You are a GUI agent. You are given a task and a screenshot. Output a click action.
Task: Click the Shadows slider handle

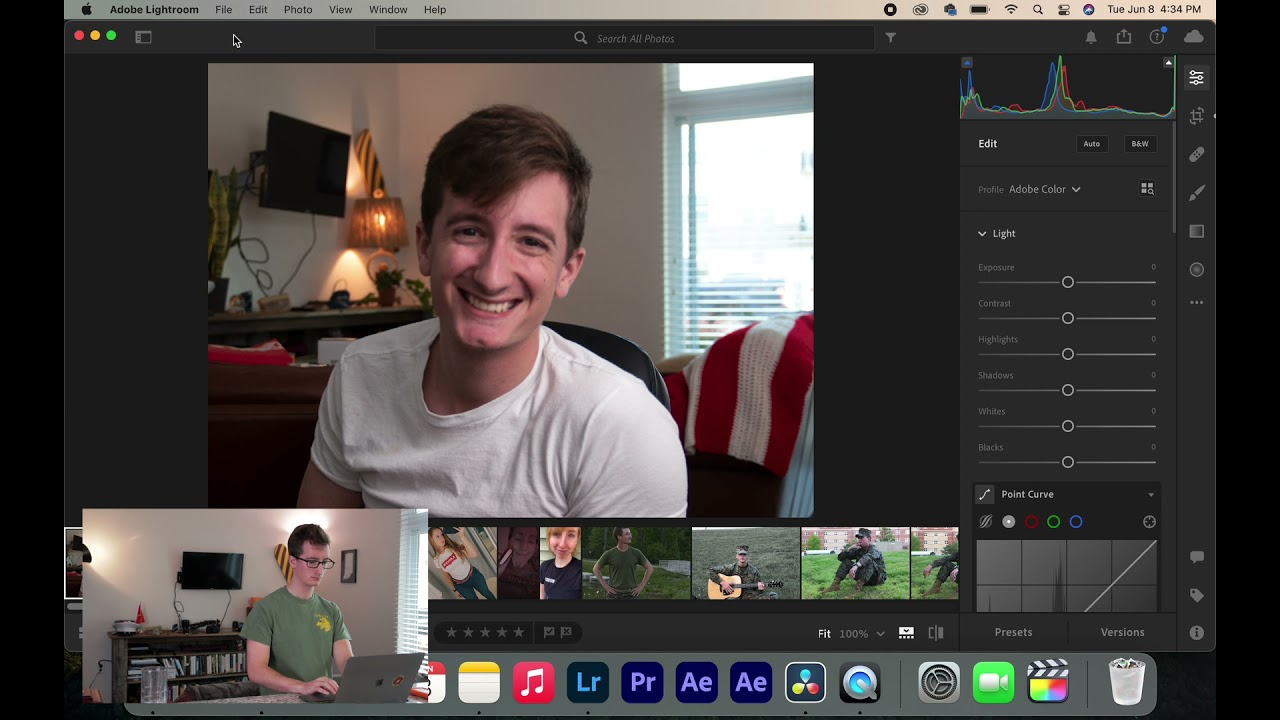pos(1067,390)
